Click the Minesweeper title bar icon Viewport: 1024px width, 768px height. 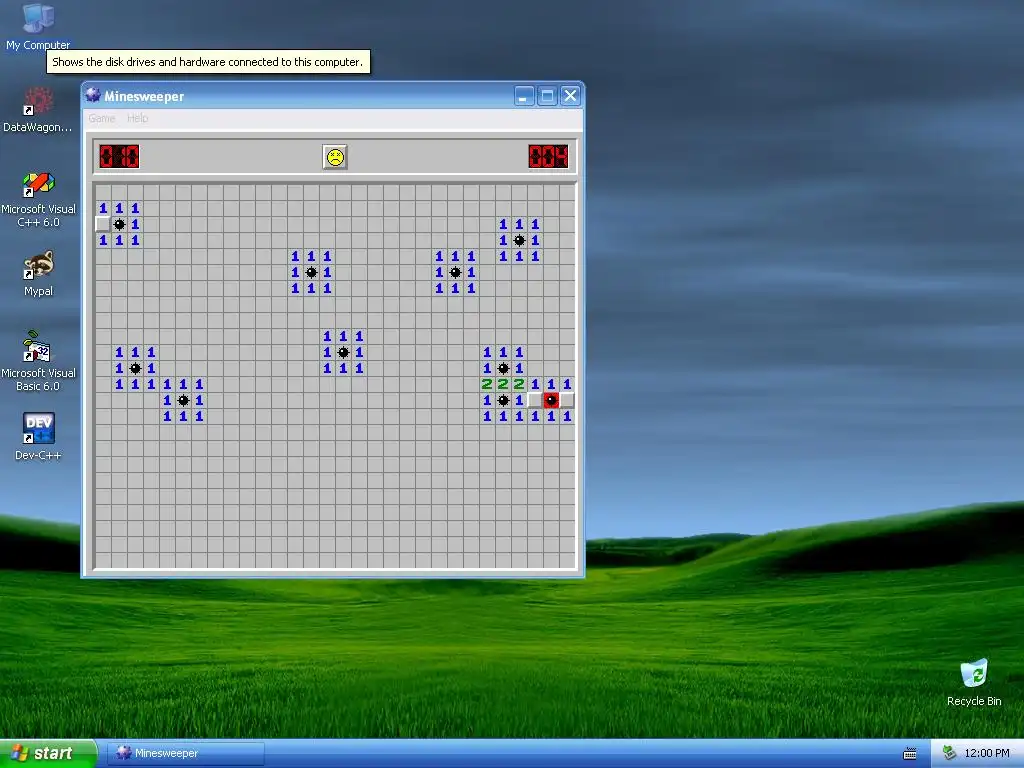coord(93,95)
